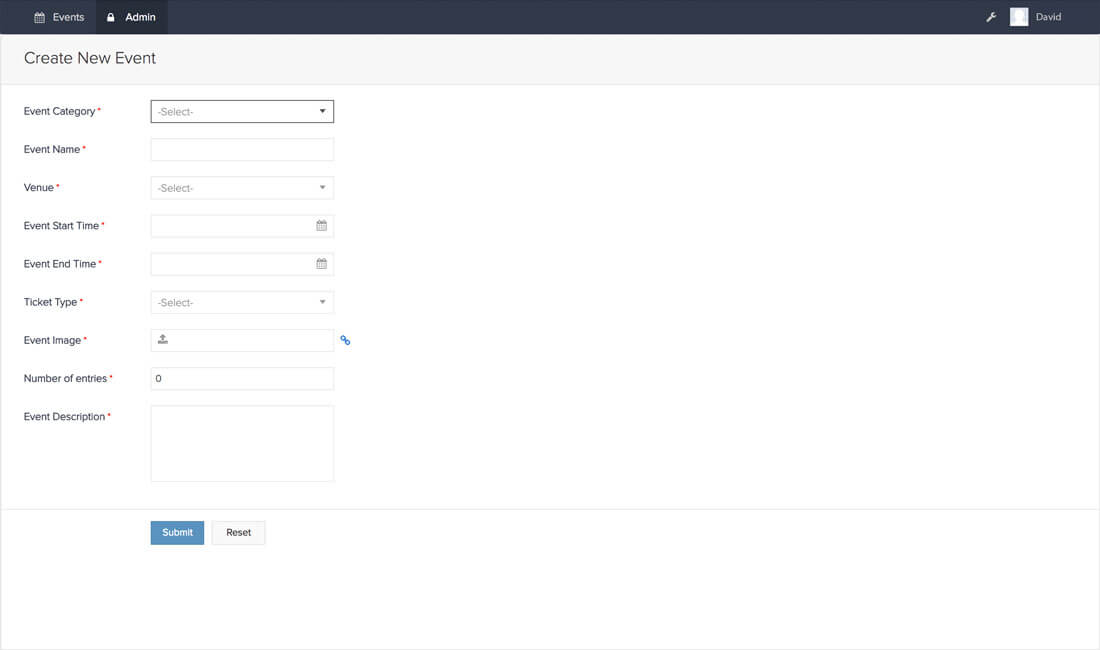Click the Number of entries field

pos(241,378)
